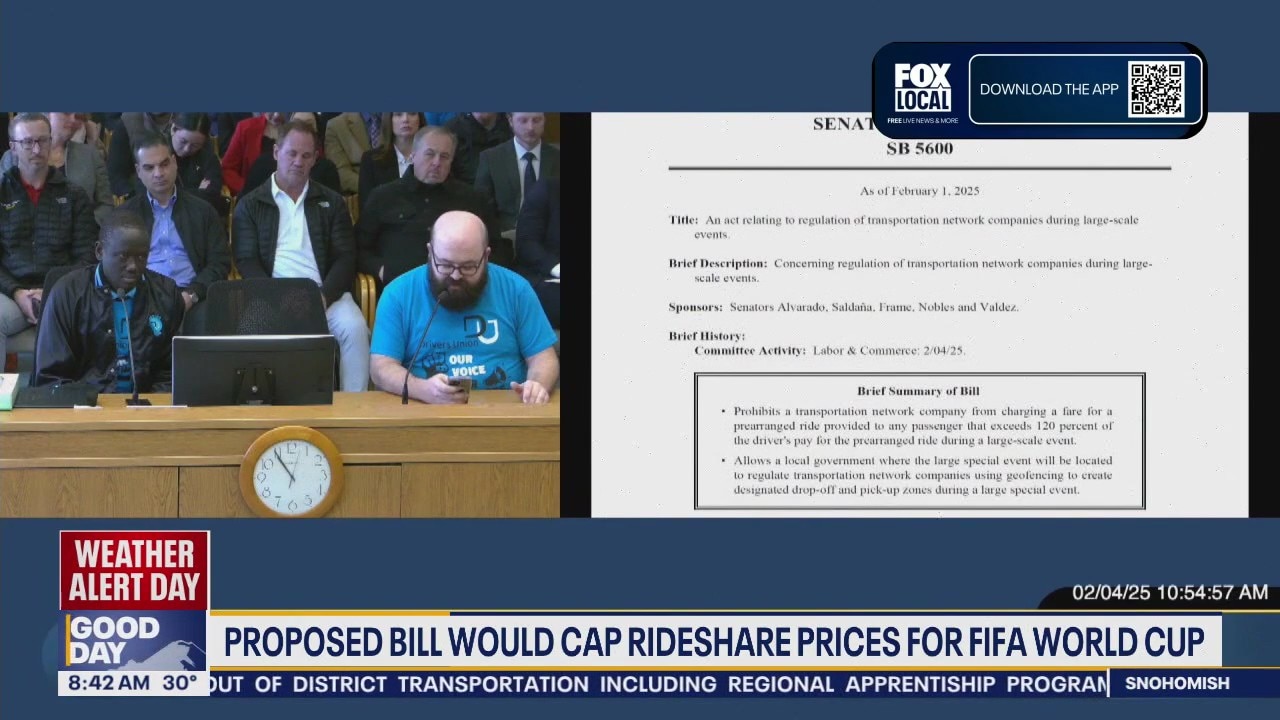Screen dimensions: 1280x720
Task: Click the computer monitor on the desk
Action: pos(254,370)
